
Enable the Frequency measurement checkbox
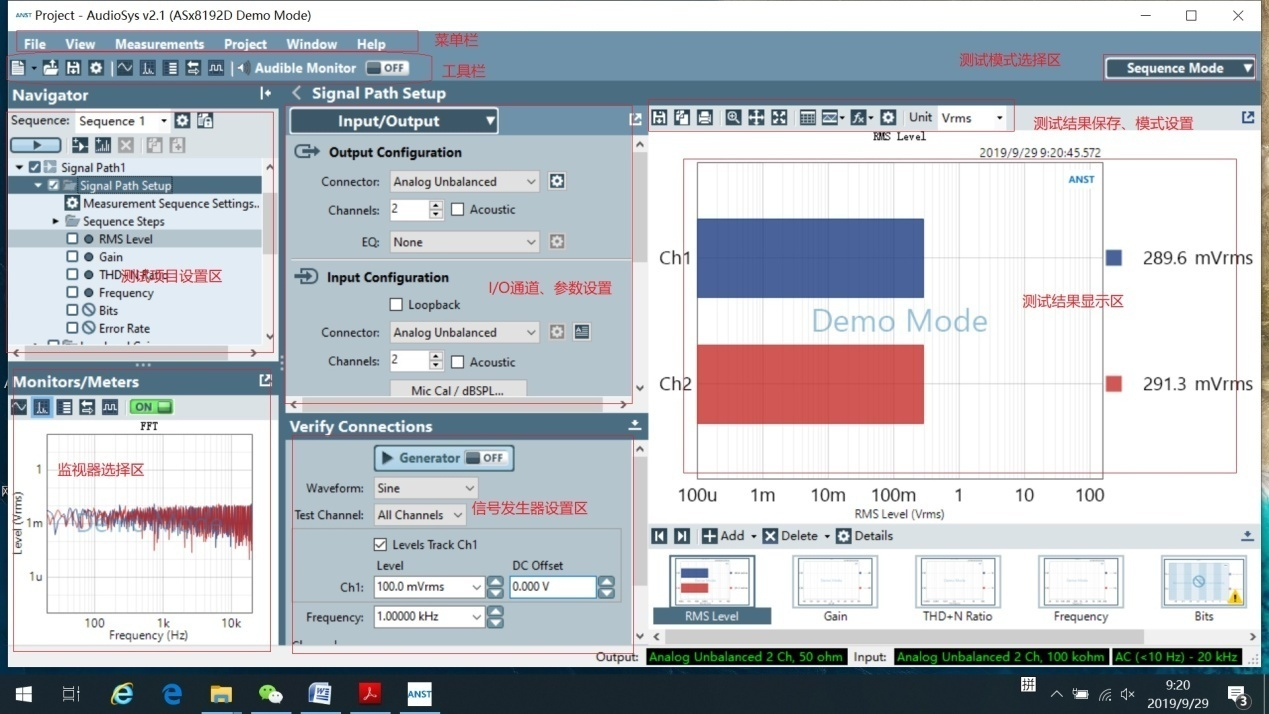point(72,293)
